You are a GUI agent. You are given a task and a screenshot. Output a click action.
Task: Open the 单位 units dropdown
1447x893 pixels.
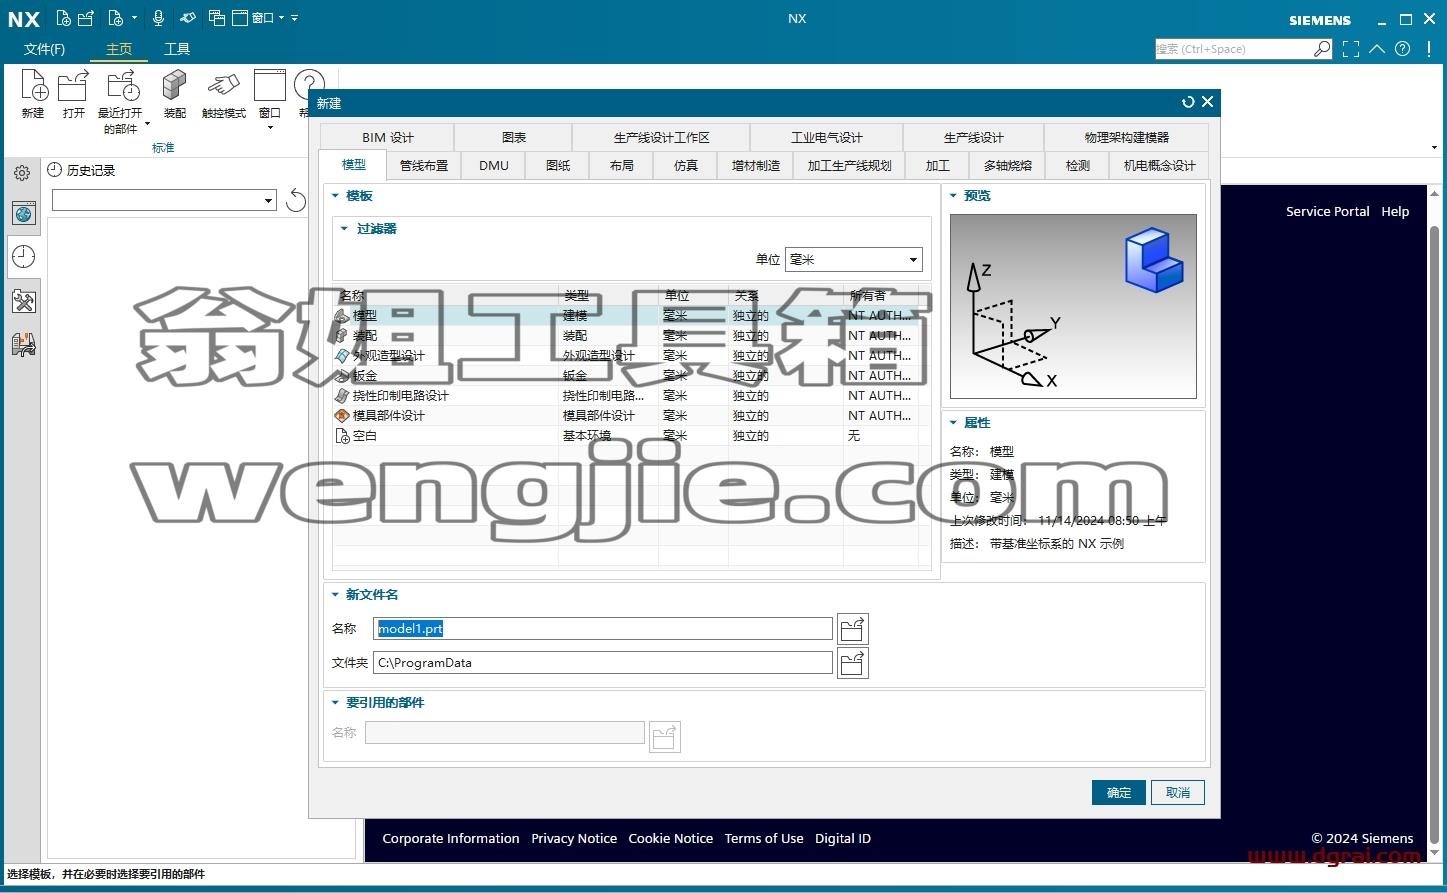tap(854, 260)
